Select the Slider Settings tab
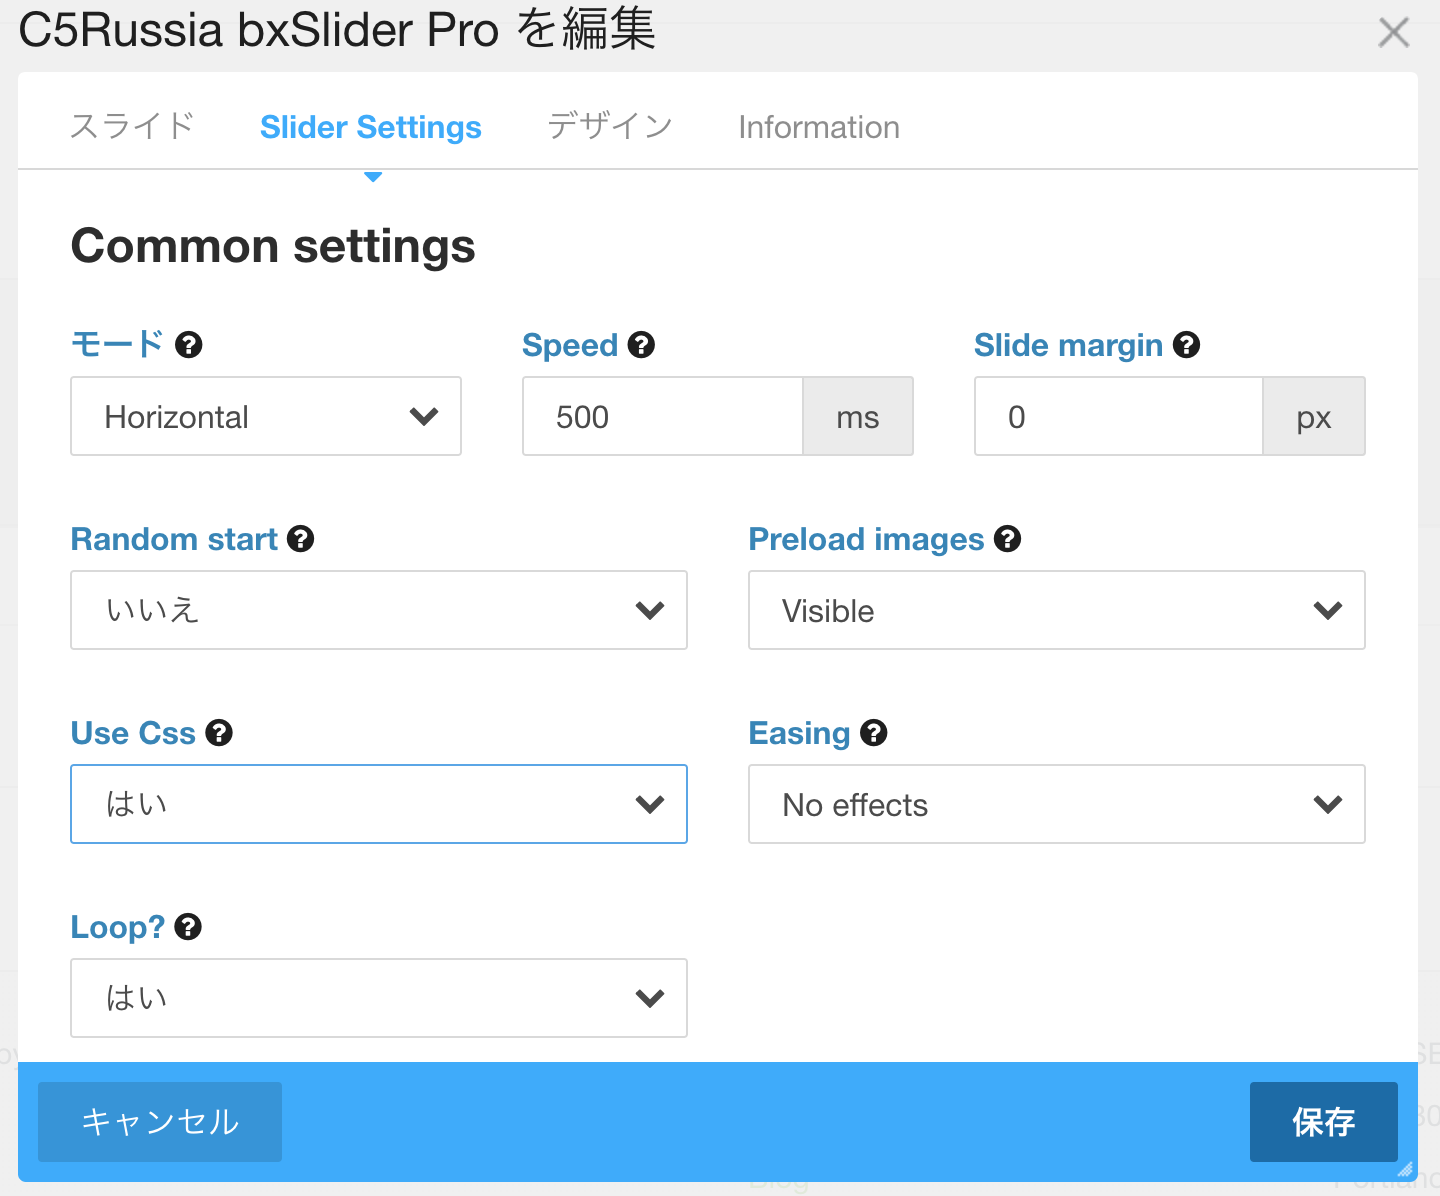Screen dimensions: 1440x1196 click(x=371, y=127)
